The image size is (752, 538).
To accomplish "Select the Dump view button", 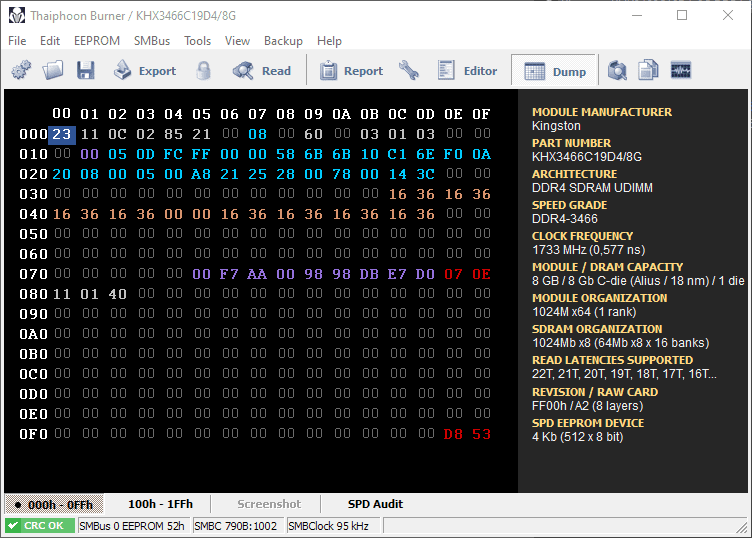I will pos(555,71).
